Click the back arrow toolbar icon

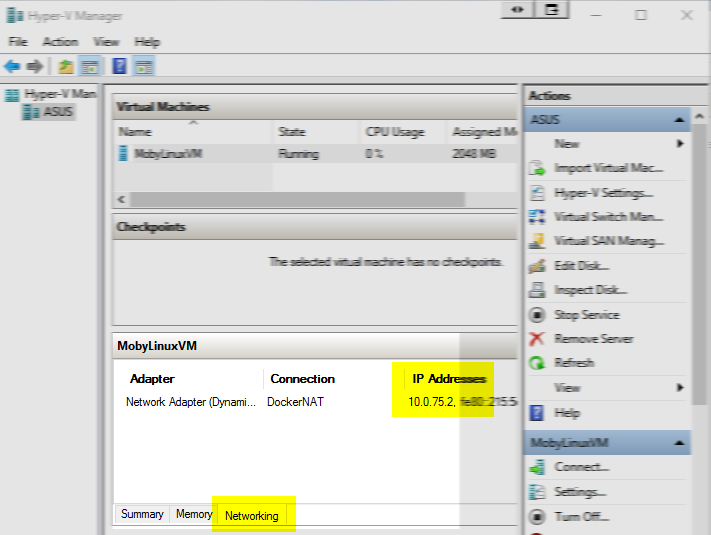(x=12, y=67)
